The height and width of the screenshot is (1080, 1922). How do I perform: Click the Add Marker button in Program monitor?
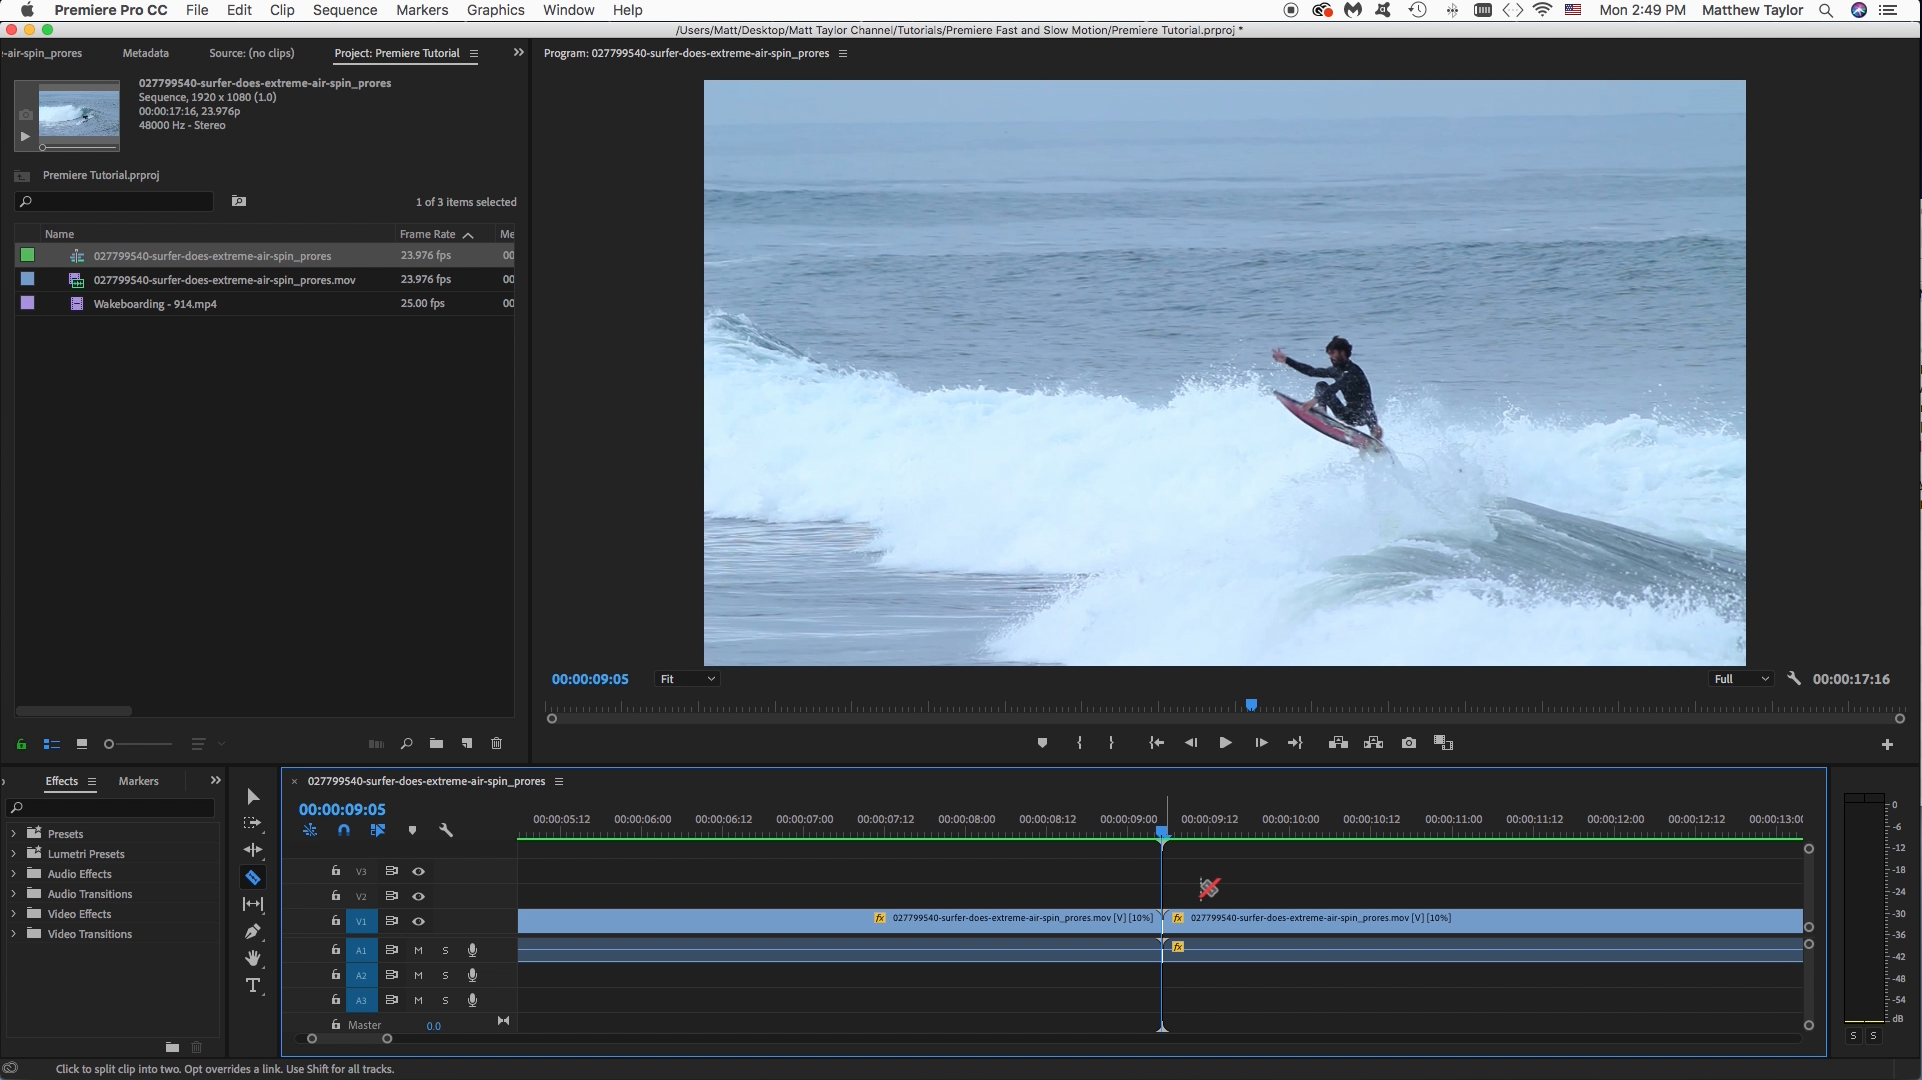click(1042, 743)
